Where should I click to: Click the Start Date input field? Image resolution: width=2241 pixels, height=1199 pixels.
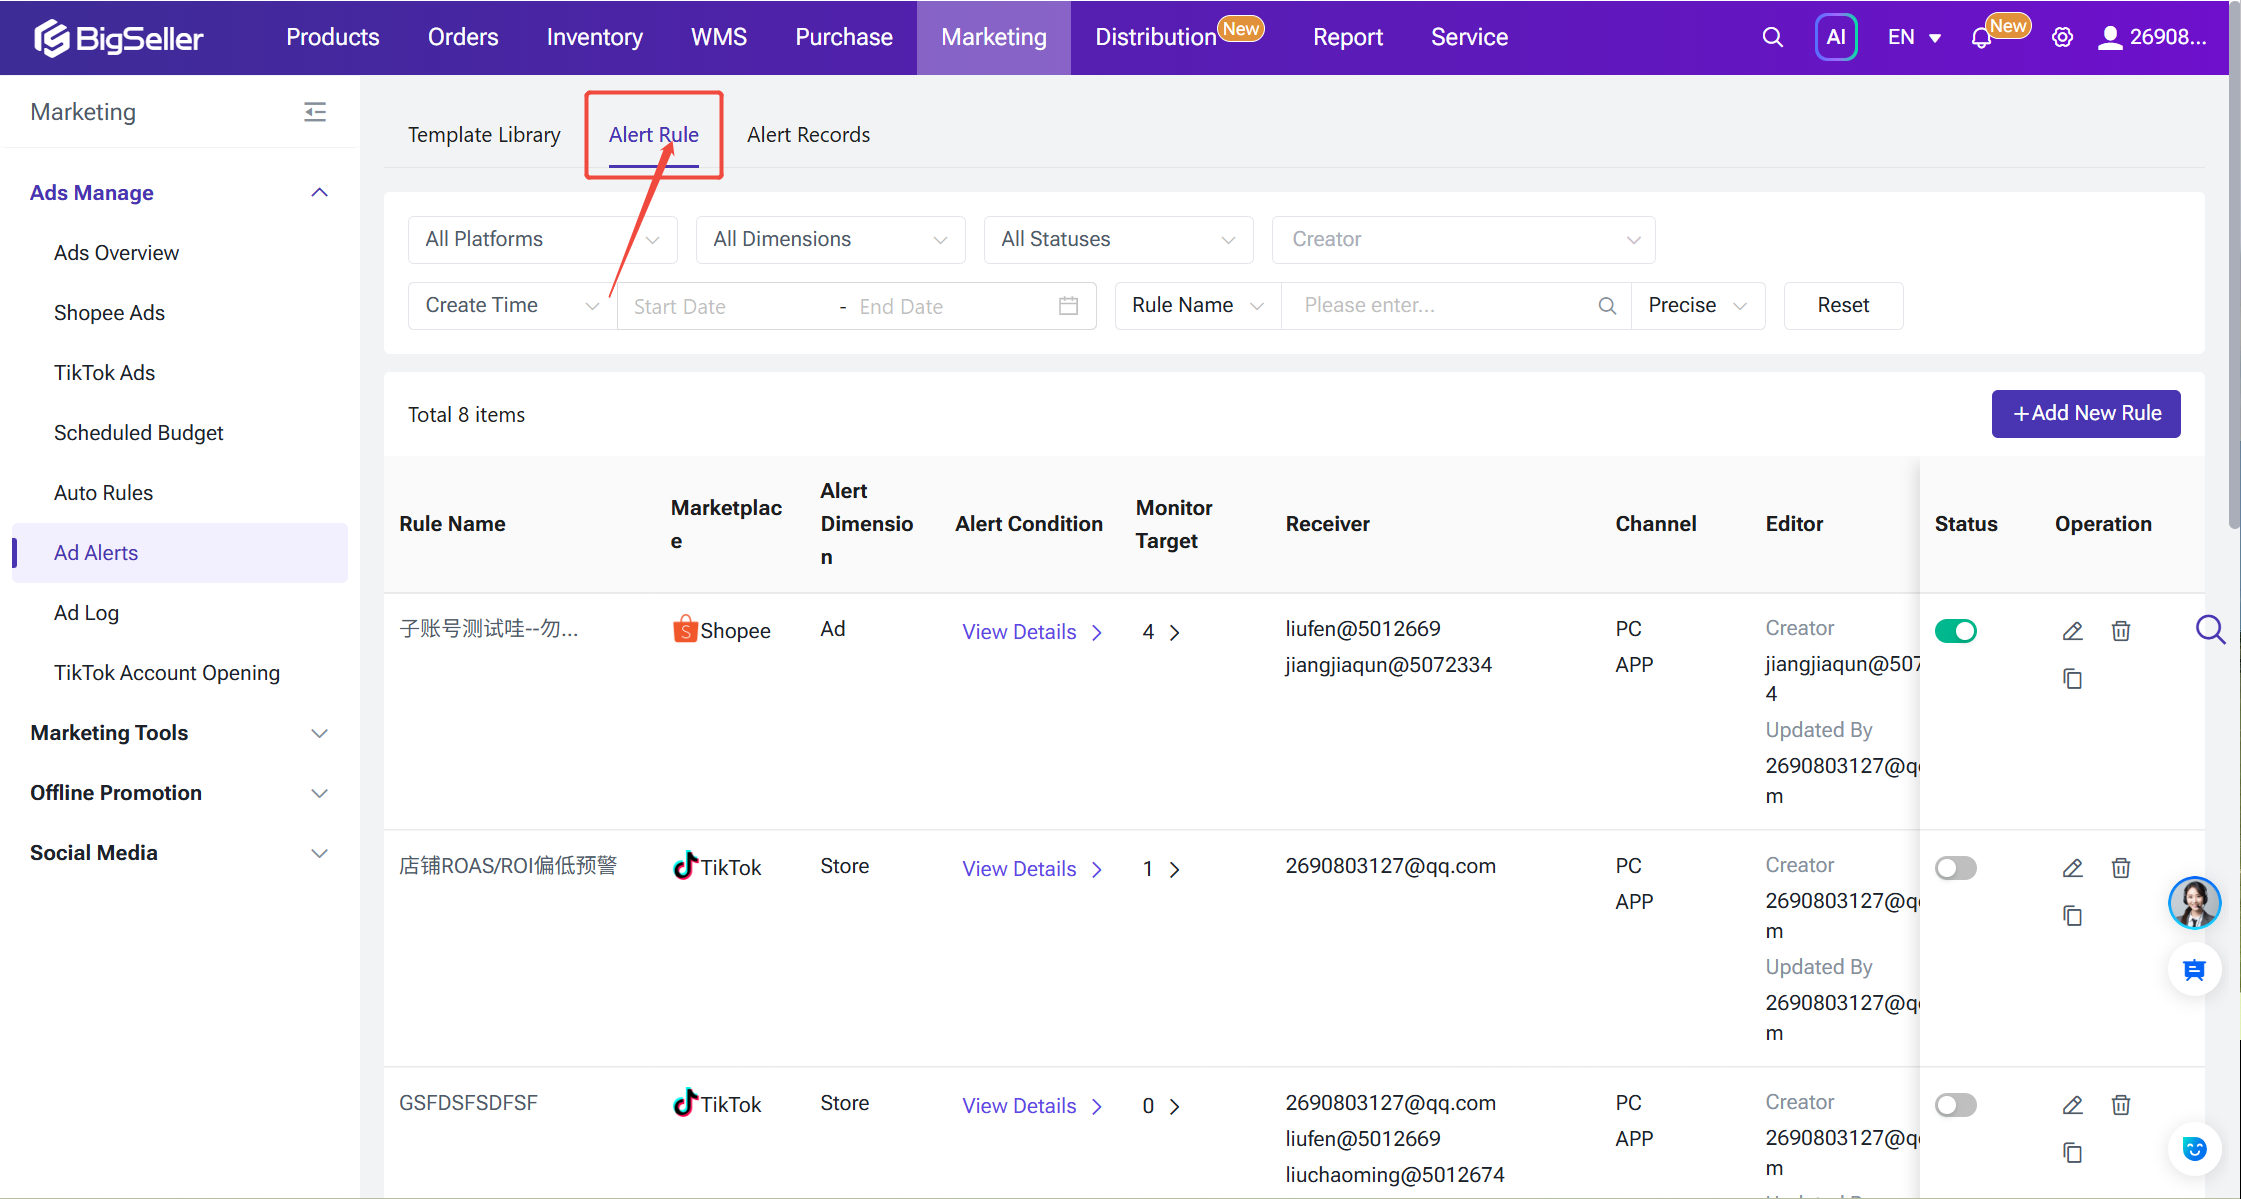[726, 307]
